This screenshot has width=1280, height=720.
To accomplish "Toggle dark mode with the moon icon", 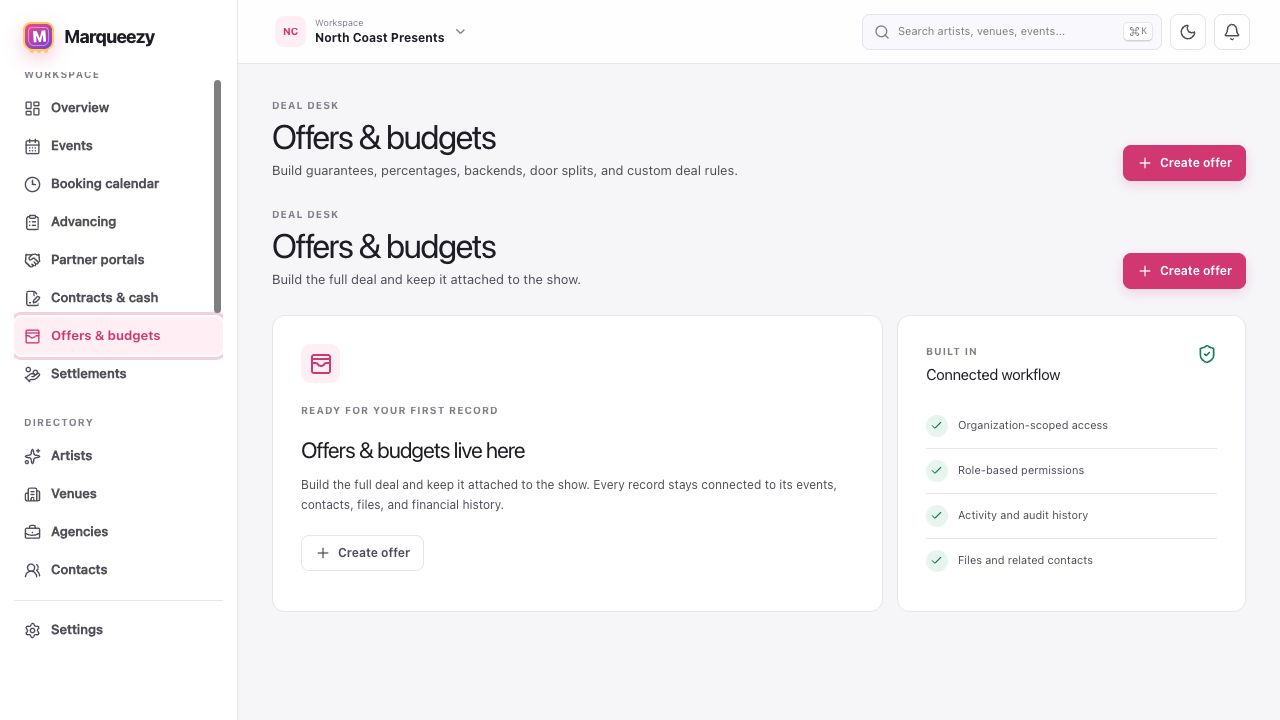I will tap(1188, 32).
